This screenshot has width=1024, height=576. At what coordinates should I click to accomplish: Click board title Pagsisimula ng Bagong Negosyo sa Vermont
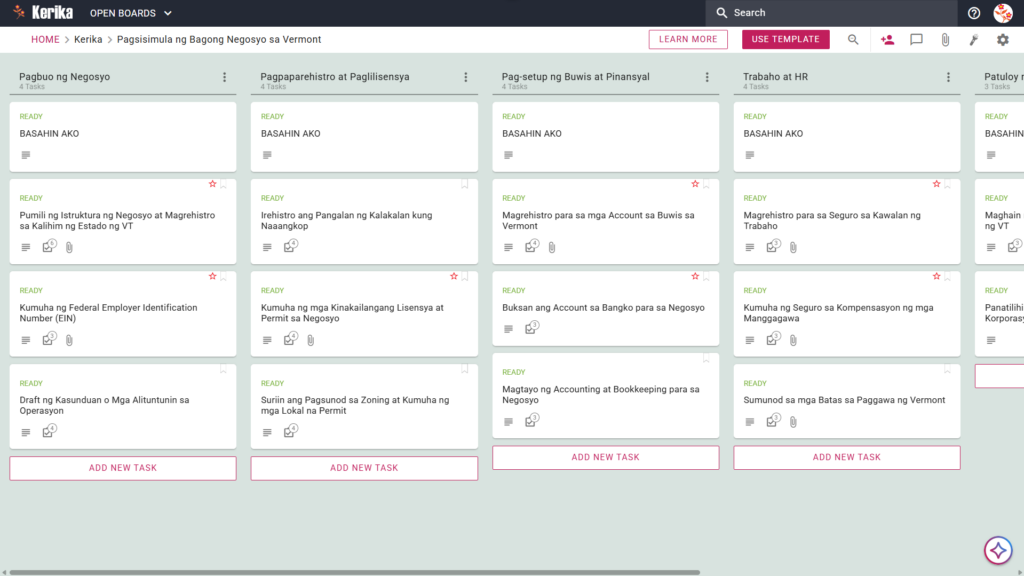coord(219,39)
